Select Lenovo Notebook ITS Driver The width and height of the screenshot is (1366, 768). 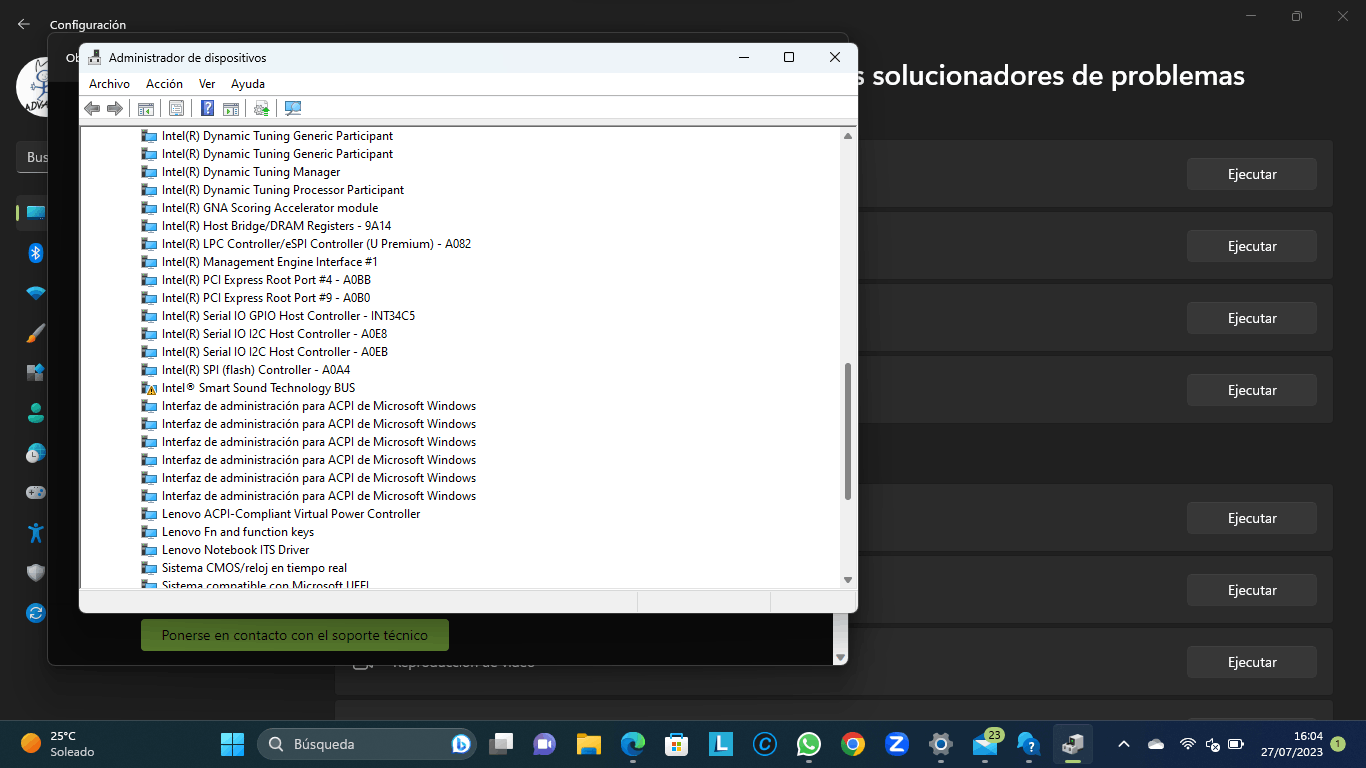coord(236,550)
